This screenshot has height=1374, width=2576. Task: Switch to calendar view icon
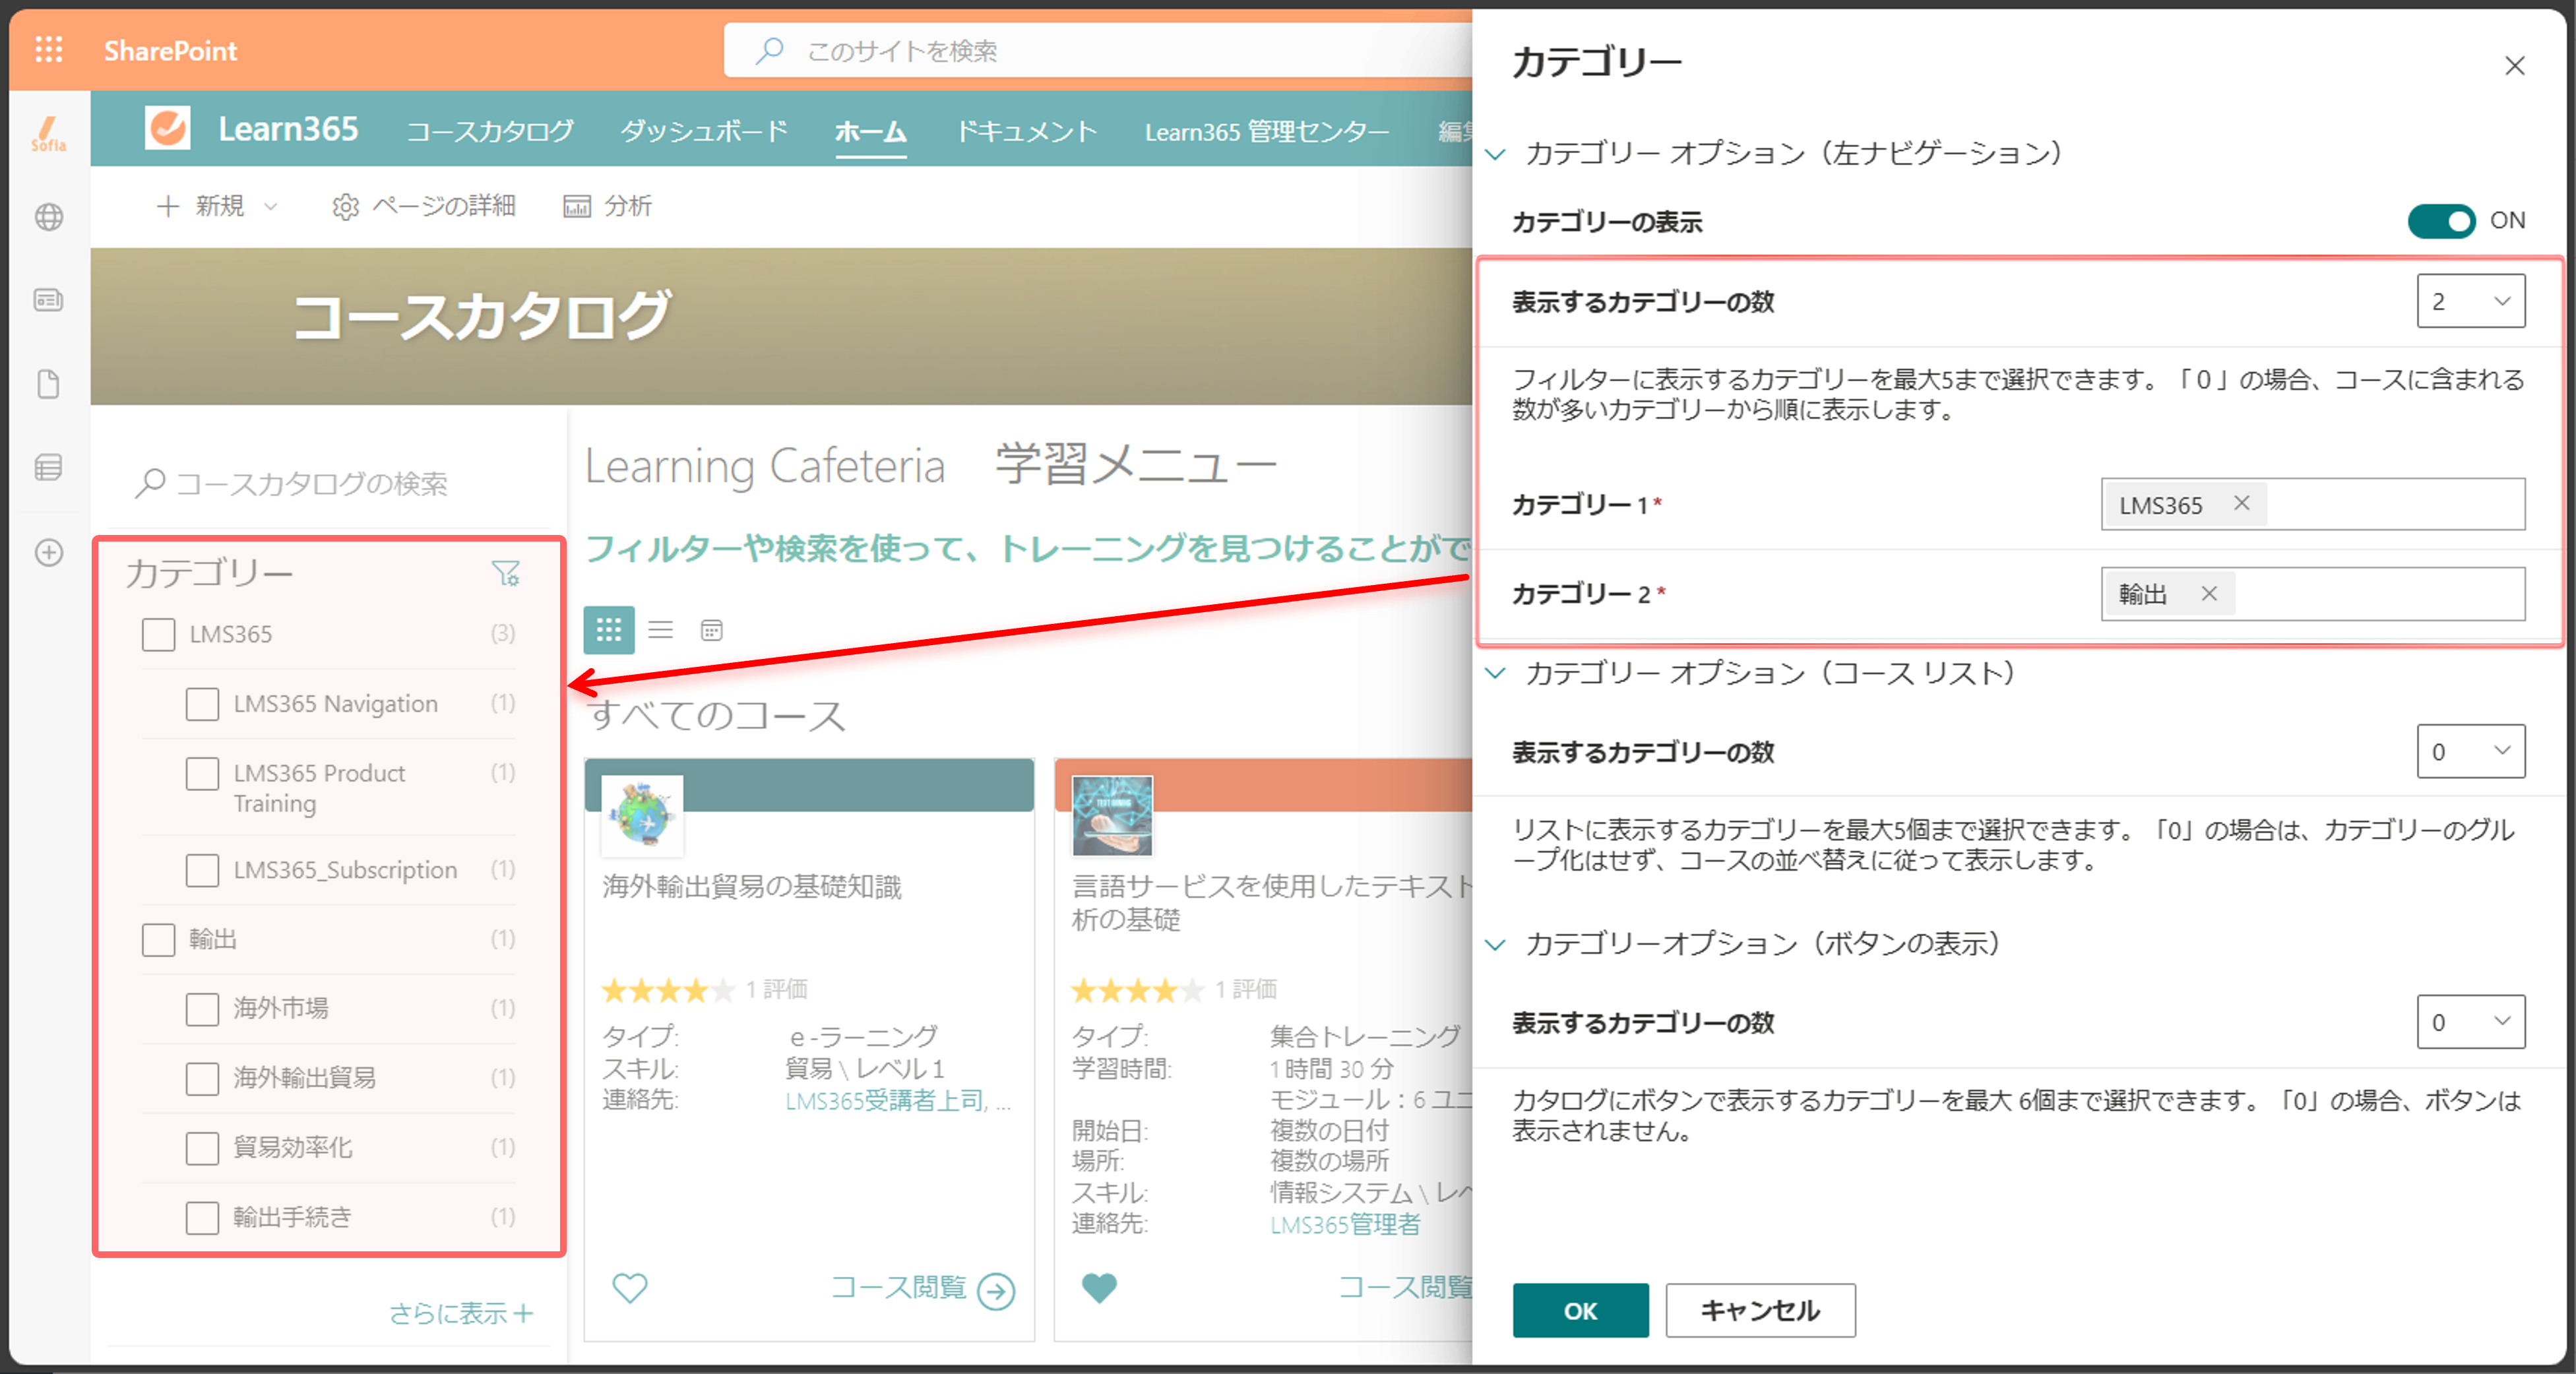[711, 630]
